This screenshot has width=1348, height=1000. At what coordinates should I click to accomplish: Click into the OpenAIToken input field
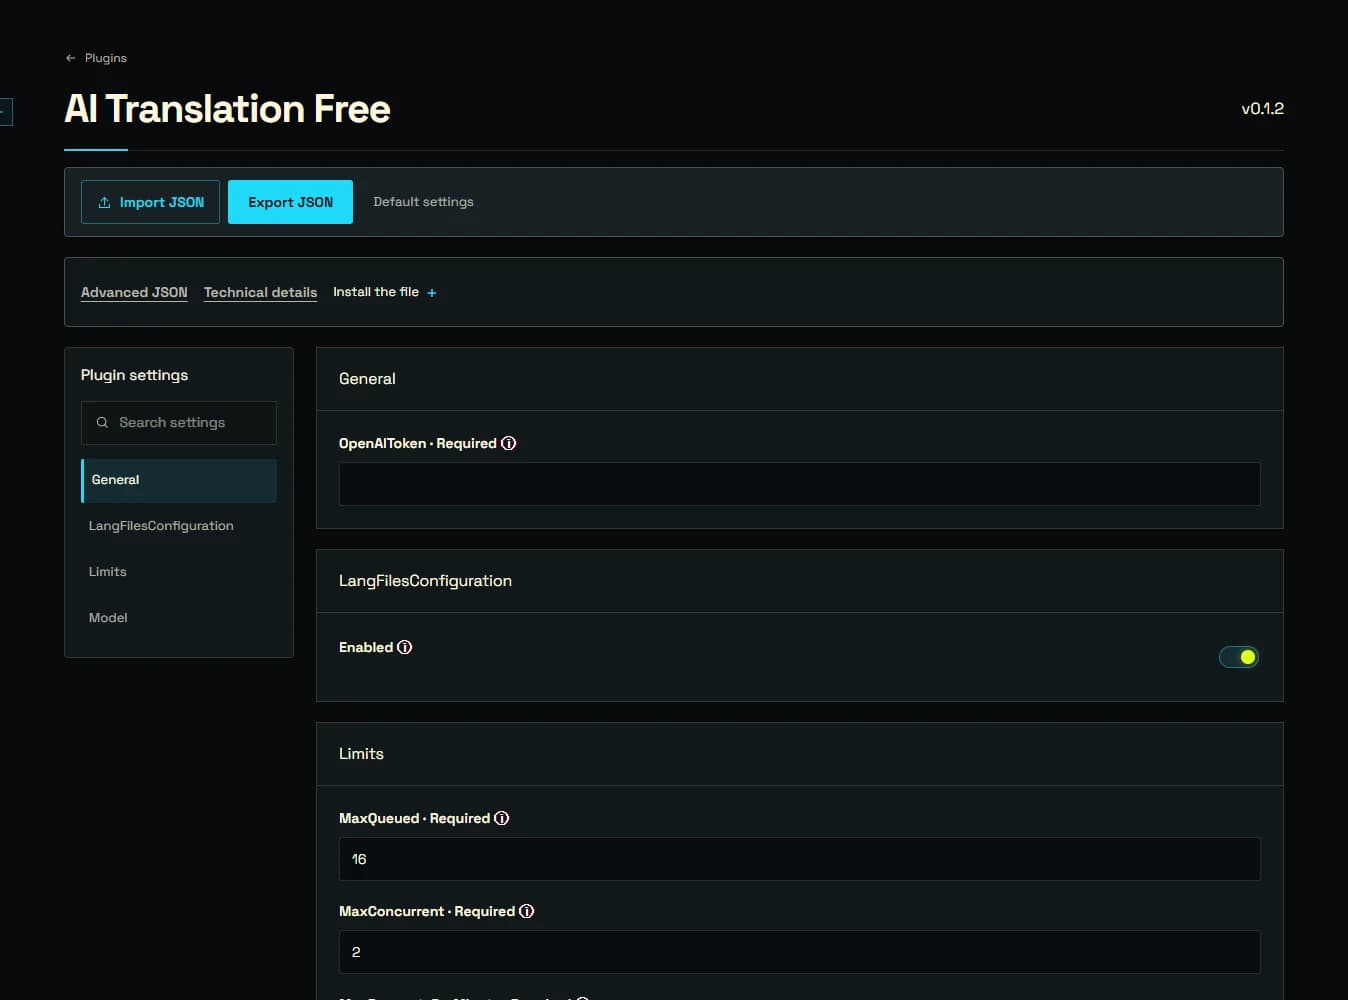click(x=799, y=484)
